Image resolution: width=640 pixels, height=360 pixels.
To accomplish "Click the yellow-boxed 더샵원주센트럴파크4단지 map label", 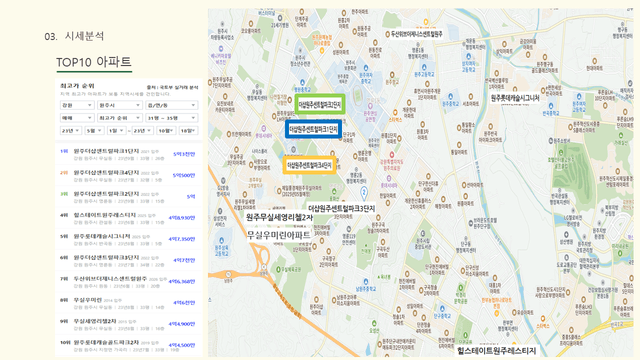I will [x=309, y=165].
